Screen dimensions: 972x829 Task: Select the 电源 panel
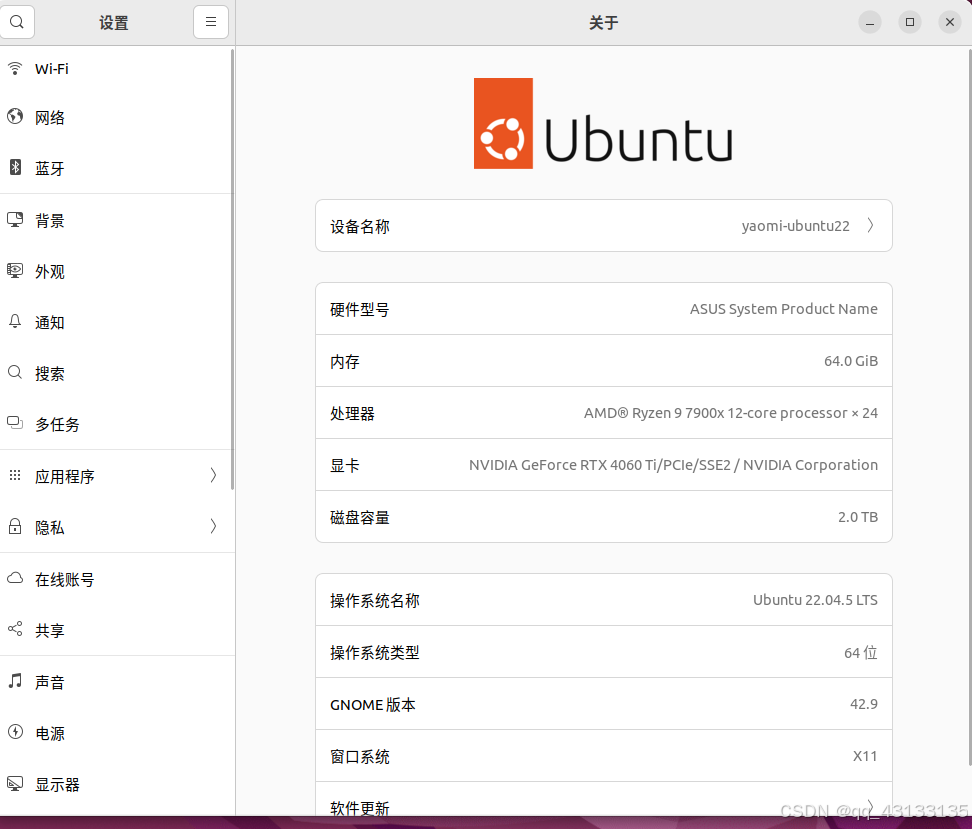117,733
